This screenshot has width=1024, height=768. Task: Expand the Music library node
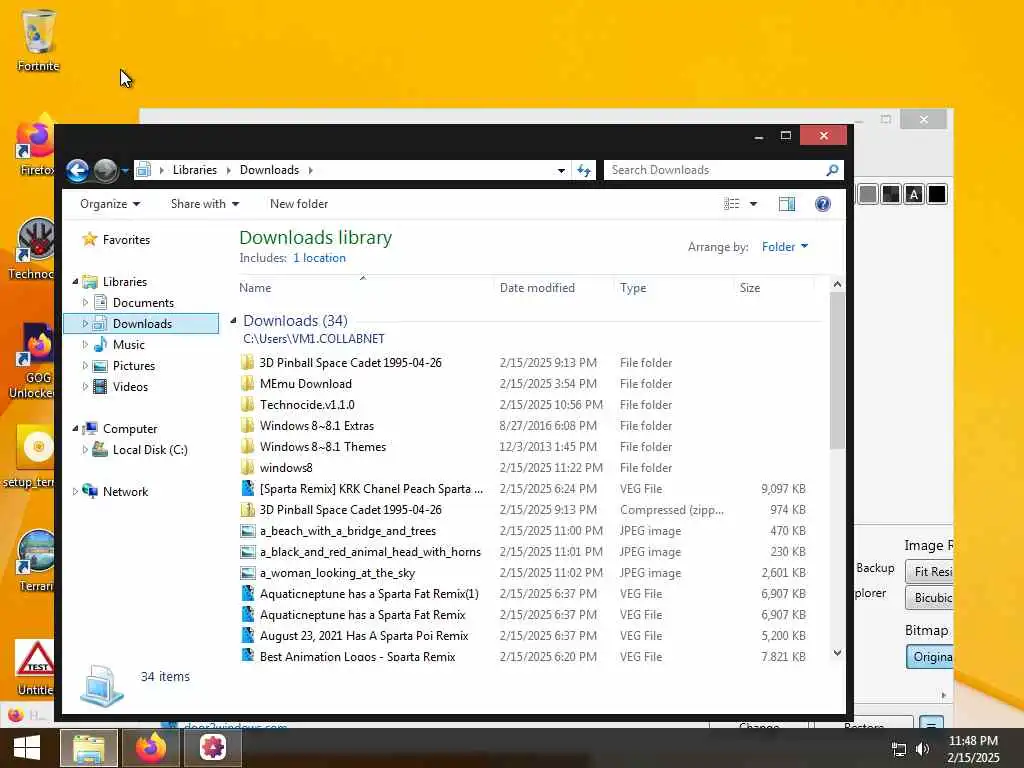(85, 344)
